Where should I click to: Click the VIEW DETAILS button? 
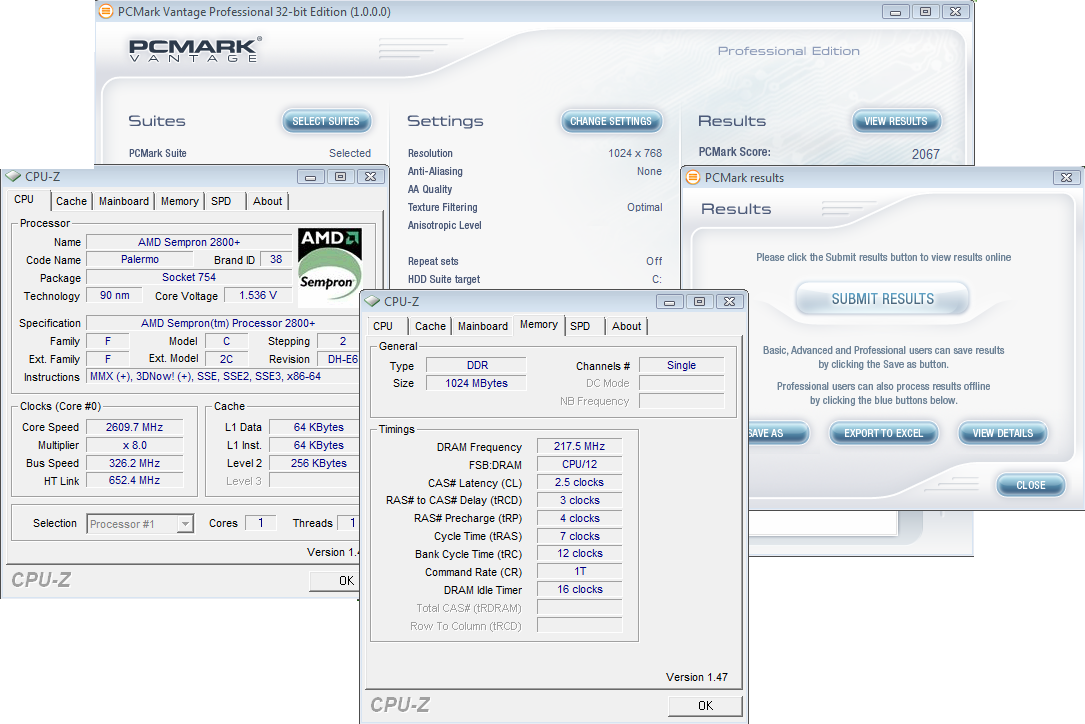click(1003, 433)
